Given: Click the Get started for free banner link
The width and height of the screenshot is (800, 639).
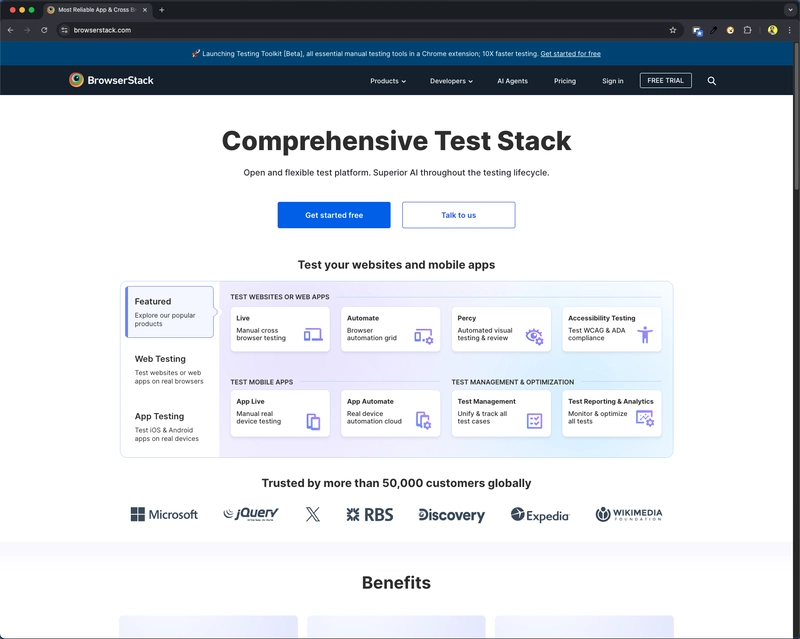Looking at the screenshot, I should pos(570,54).
